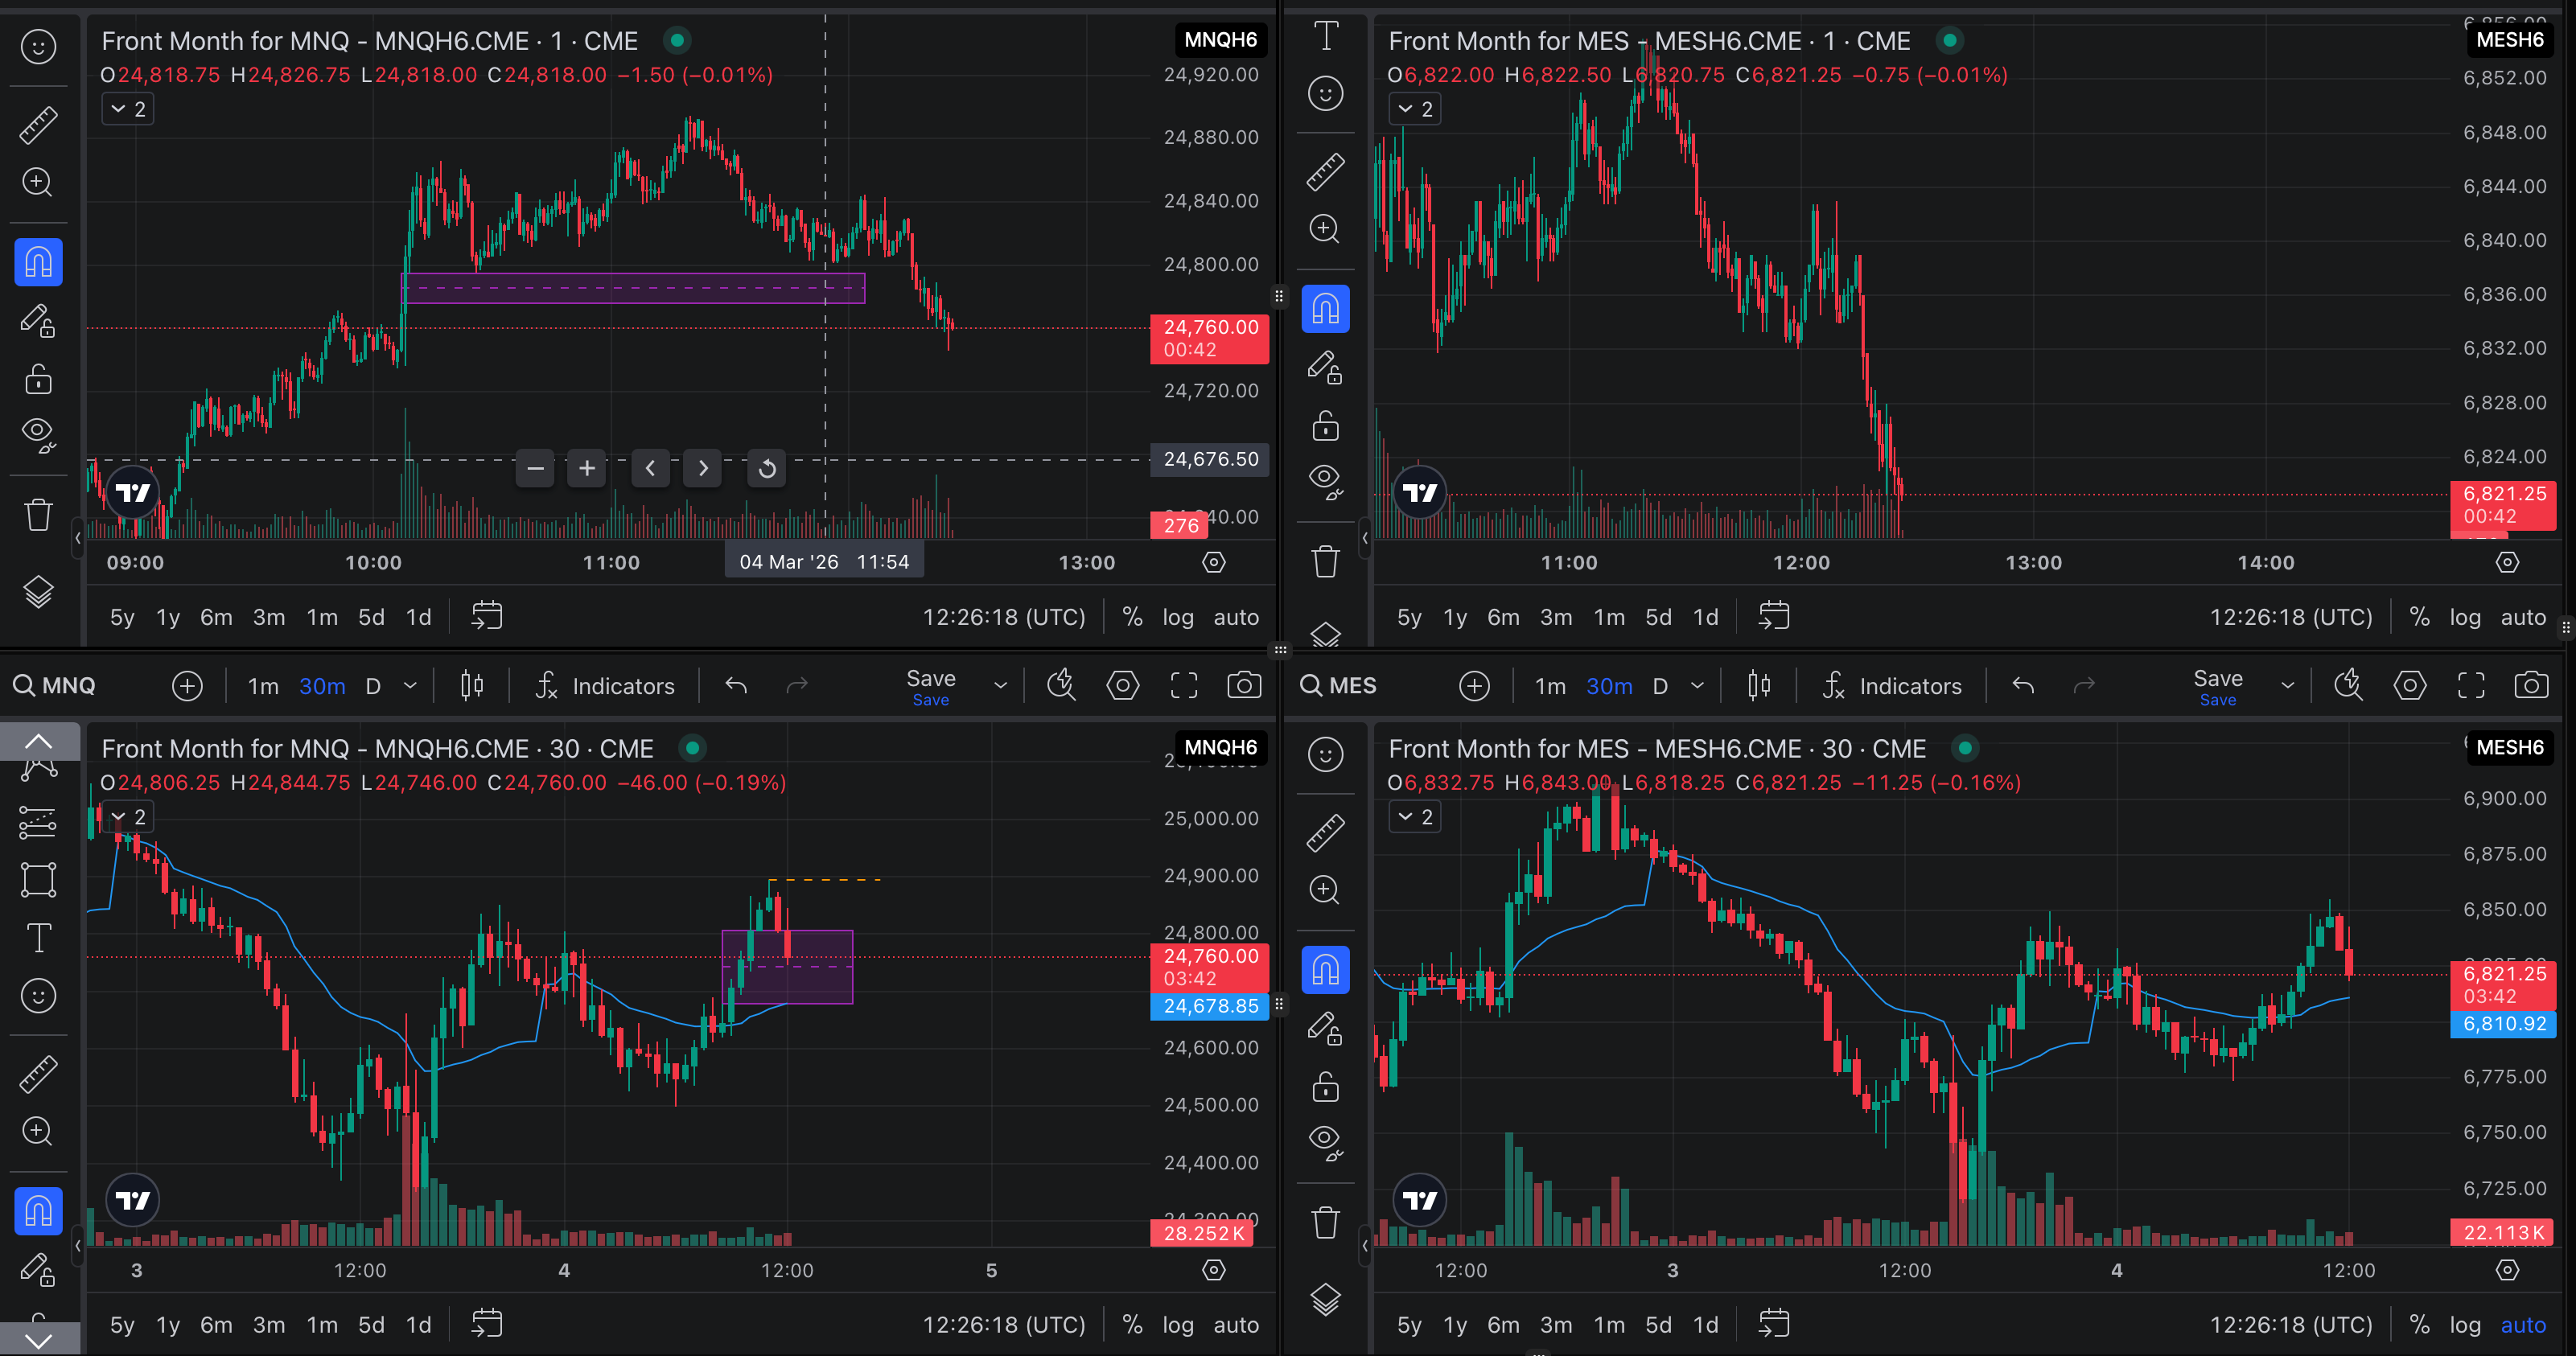Reset chart view in MNQ navigation controls

pyautogui.click(x=767, y=468)
